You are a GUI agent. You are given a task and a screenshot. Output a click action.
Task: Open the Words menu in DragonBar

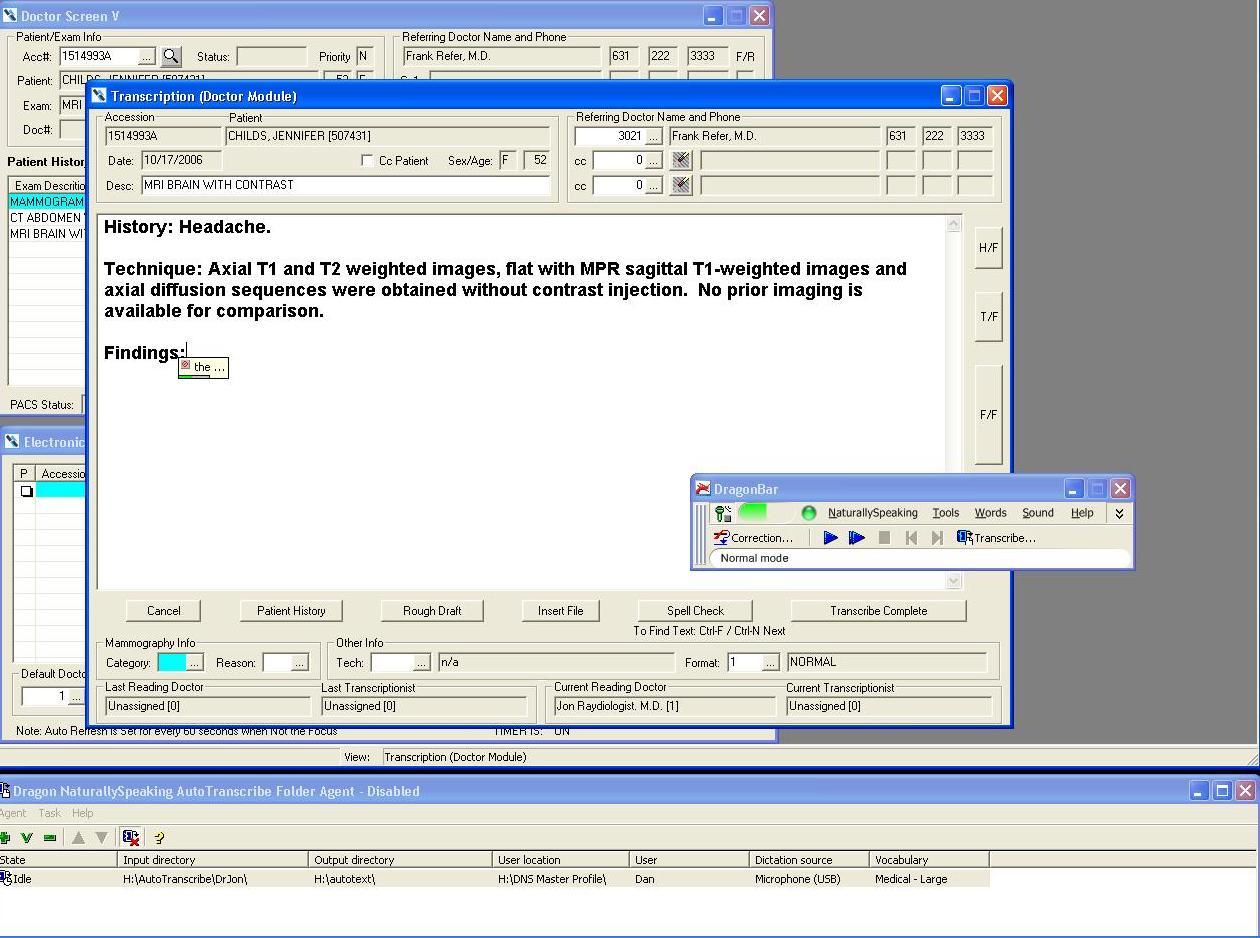point(990,513)
